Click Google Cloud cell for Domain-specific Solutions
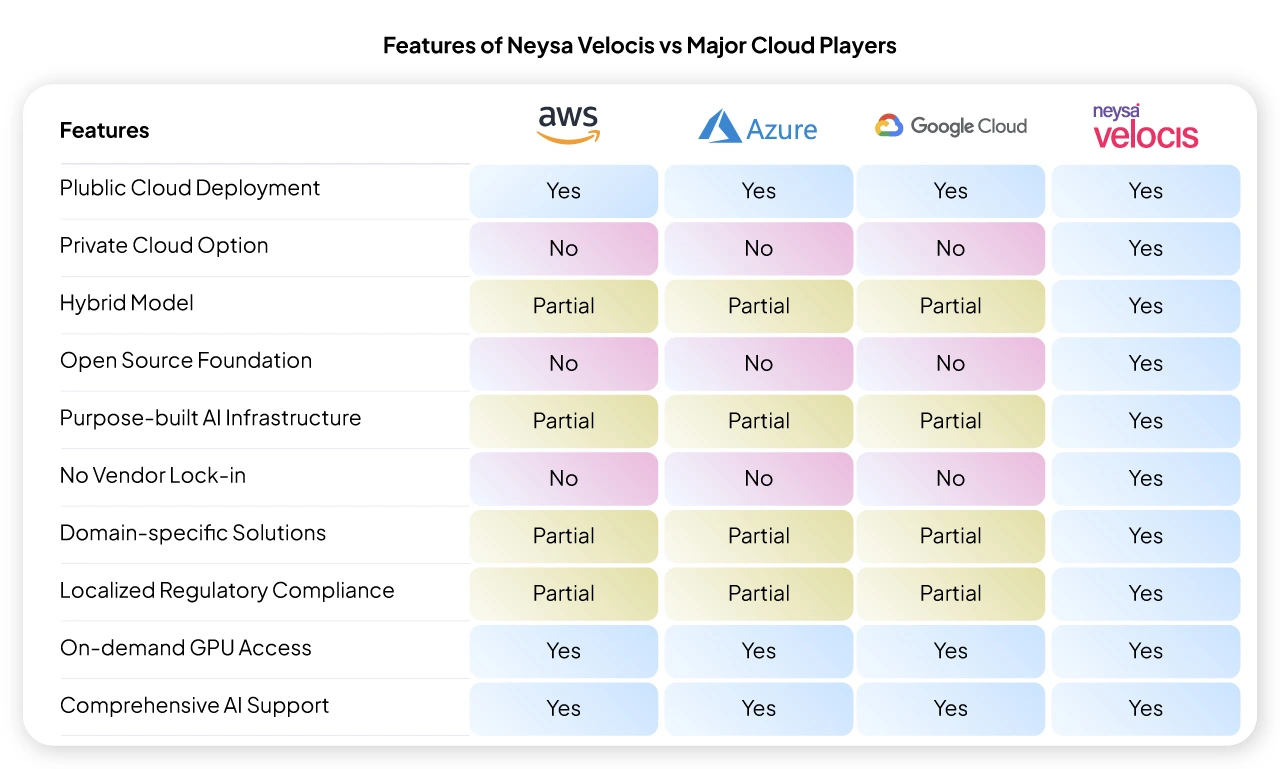 [x=951, y=536]
